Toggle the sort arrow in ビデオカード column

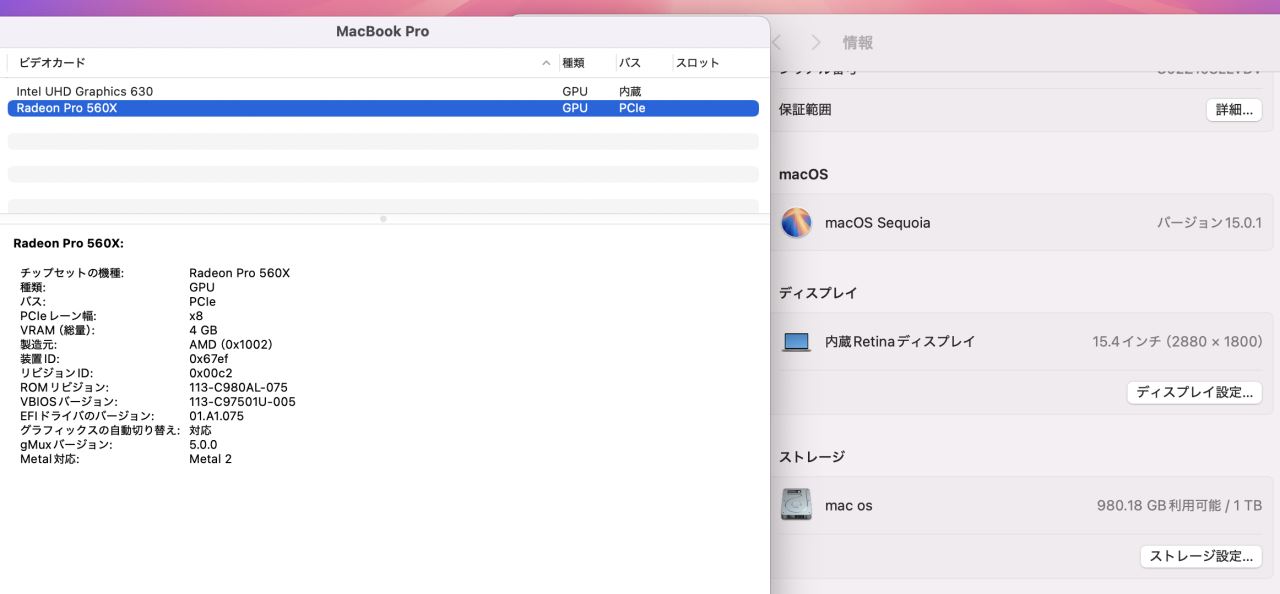[x=546, y=63]
